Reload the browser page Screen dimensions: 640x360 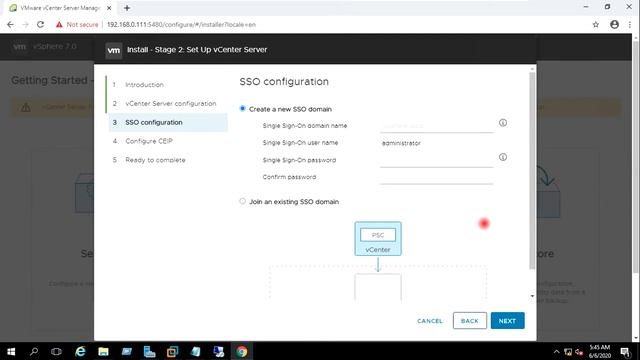tap(40, 24)
